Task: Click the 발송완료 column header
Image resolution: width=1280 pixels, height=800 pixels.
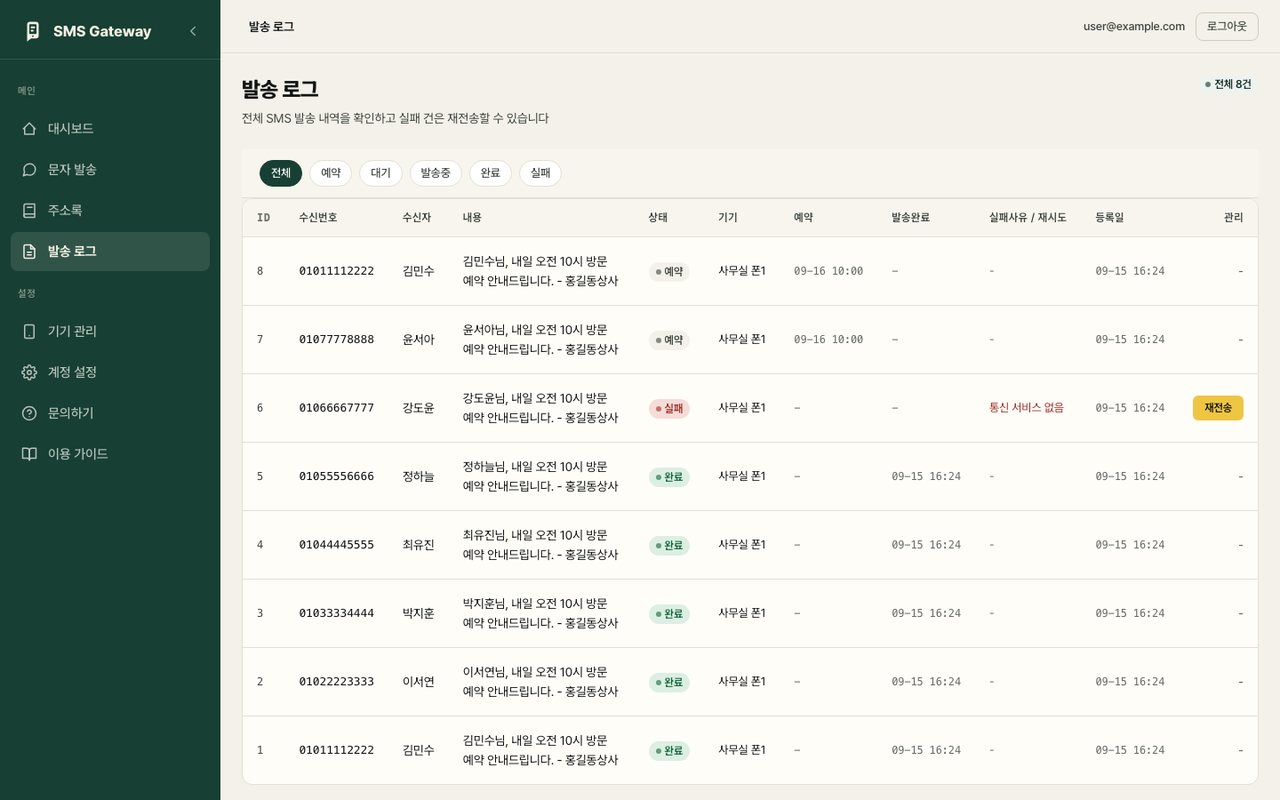Action: (x=911, y=218)
